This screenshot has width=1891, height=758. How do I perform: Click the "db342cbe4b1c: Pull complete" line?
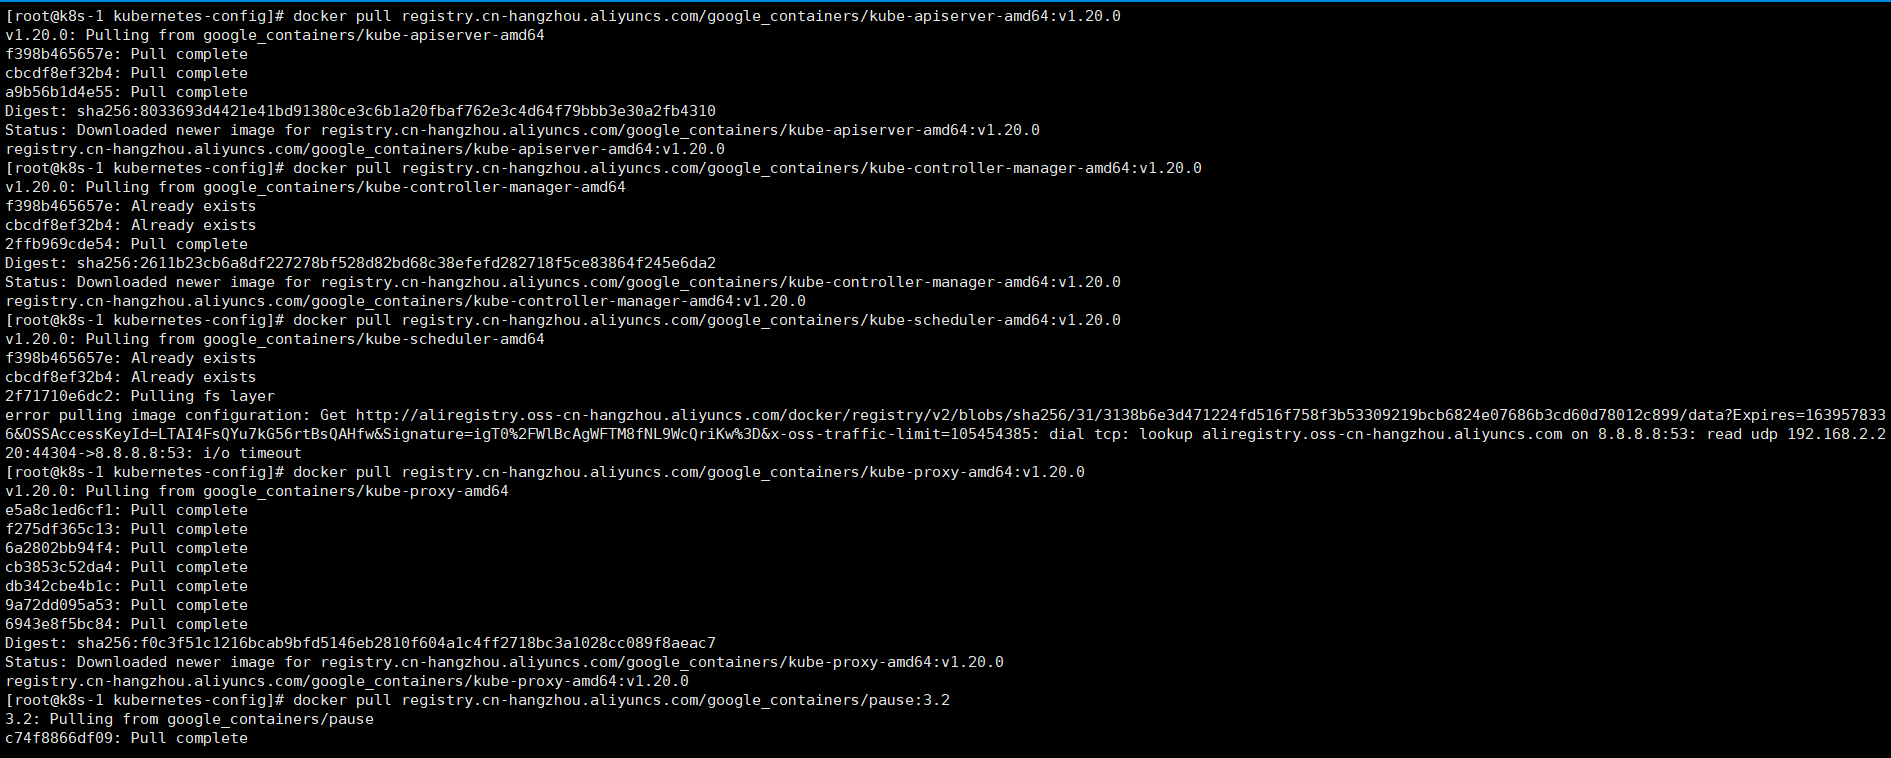click(126, 586)
